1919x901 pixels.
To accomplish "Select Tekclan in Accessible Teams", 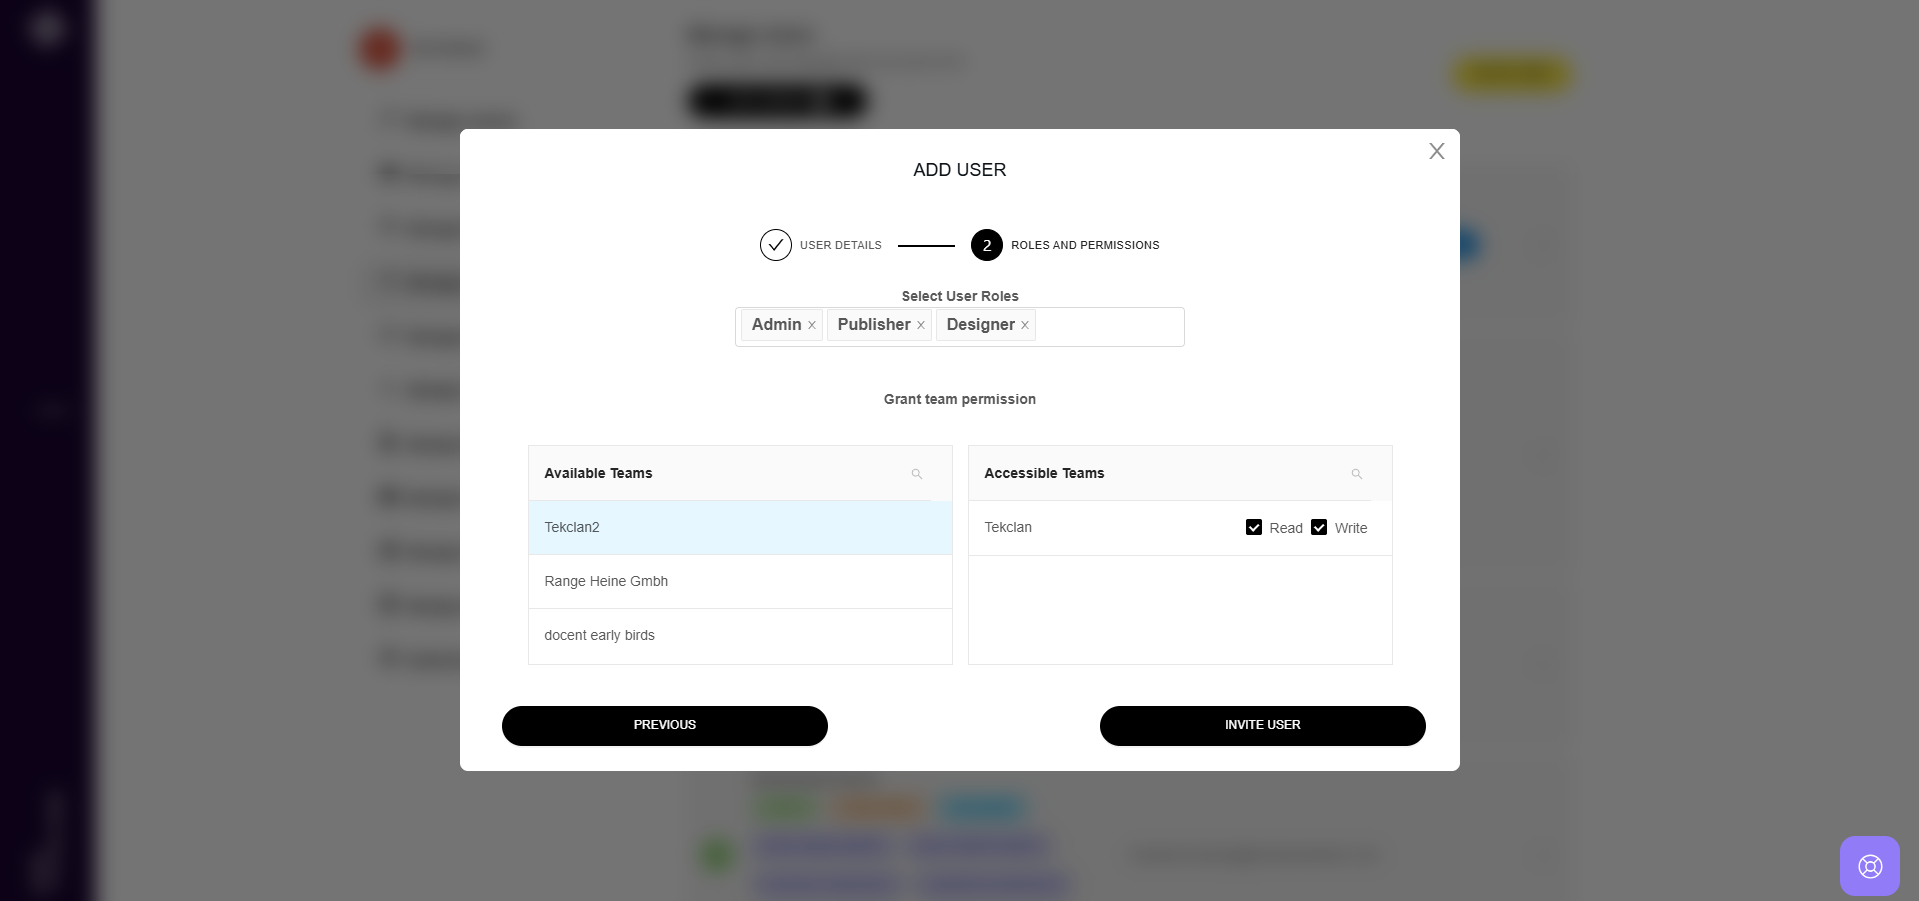I will point(1008,527).
